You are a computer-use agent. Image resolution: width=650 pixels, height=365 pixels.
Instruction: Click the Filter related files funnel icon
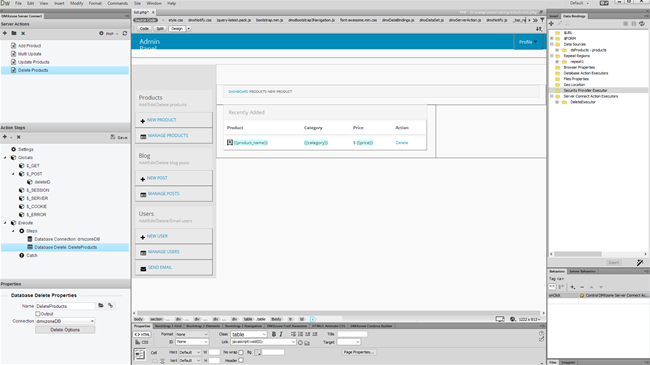point(542,20)
